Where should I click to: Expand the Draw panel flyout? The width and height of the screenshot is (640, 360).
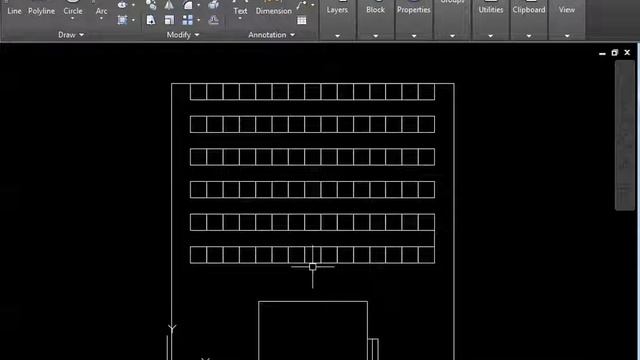click(71, 35)
